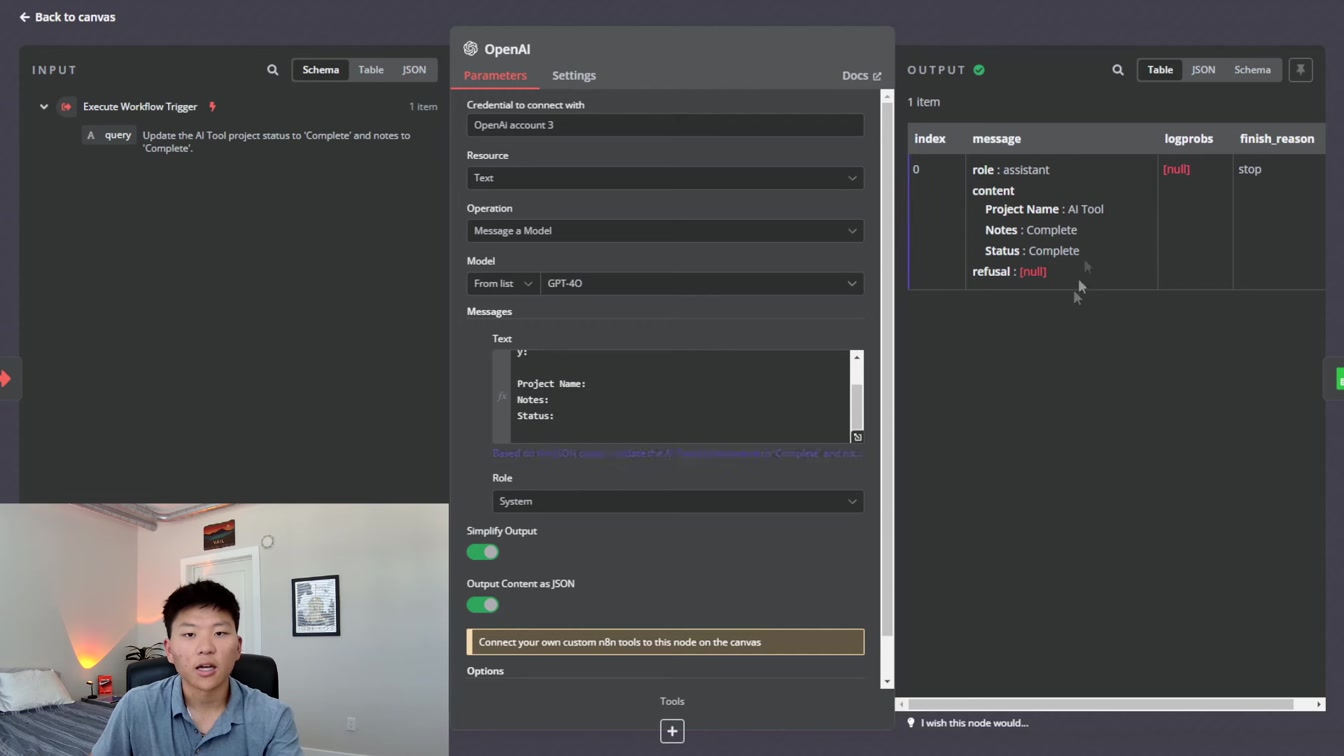
Task: Click the finish_reason column header
Action: coord(1277,139)
